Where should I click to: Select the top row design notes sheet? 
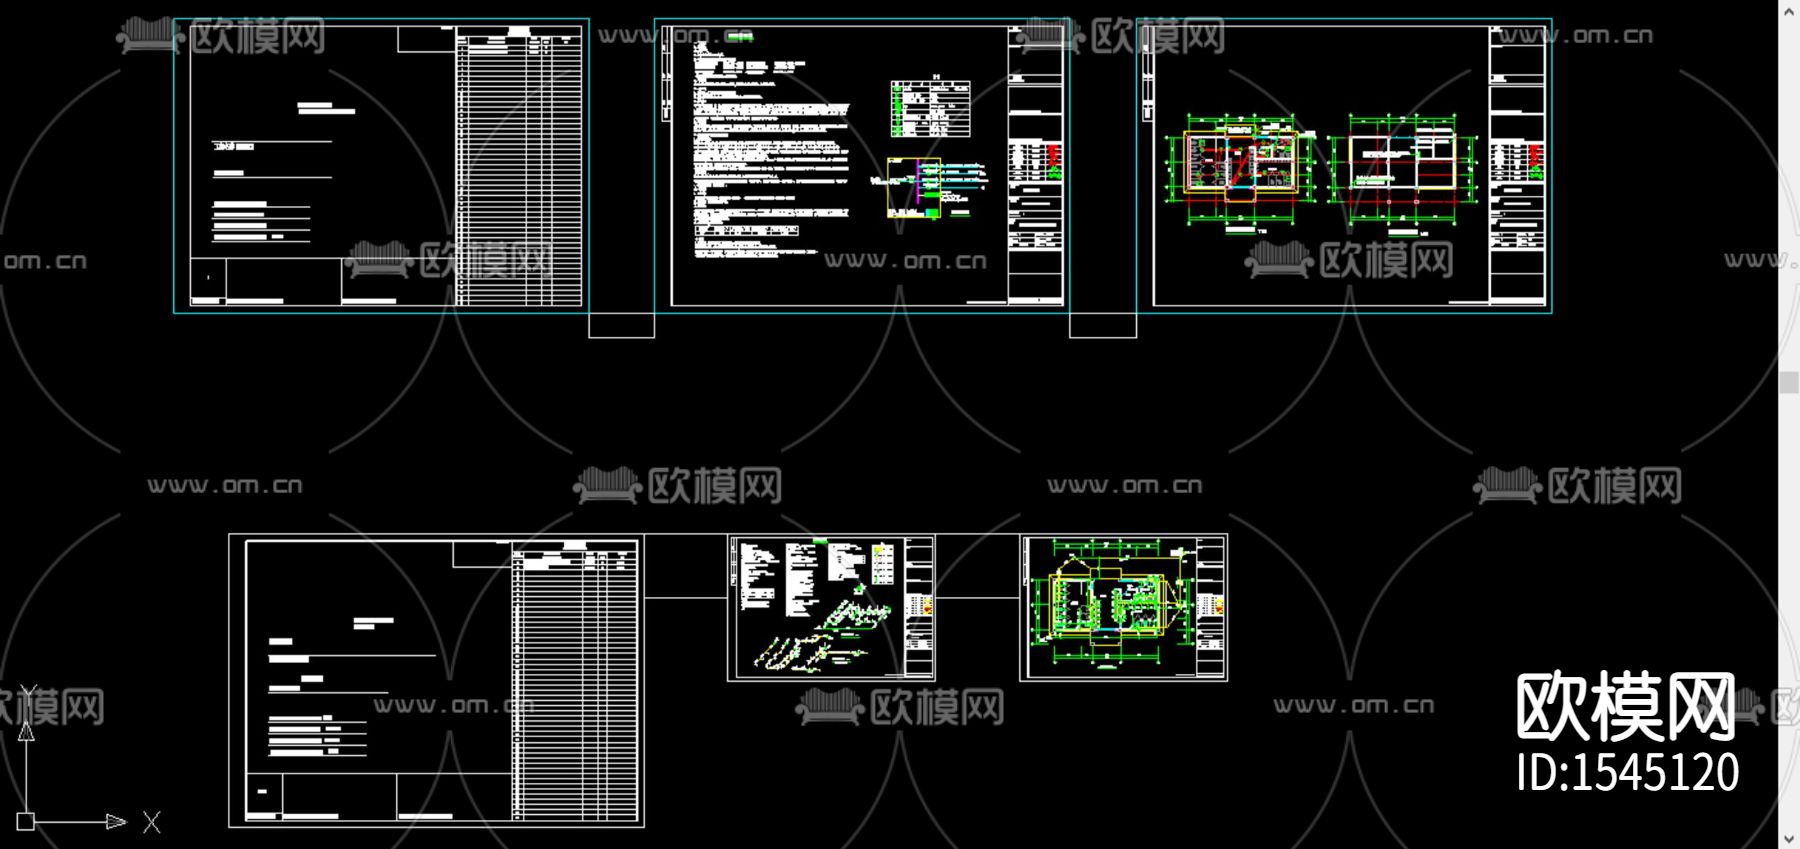[x=862, y=166]
